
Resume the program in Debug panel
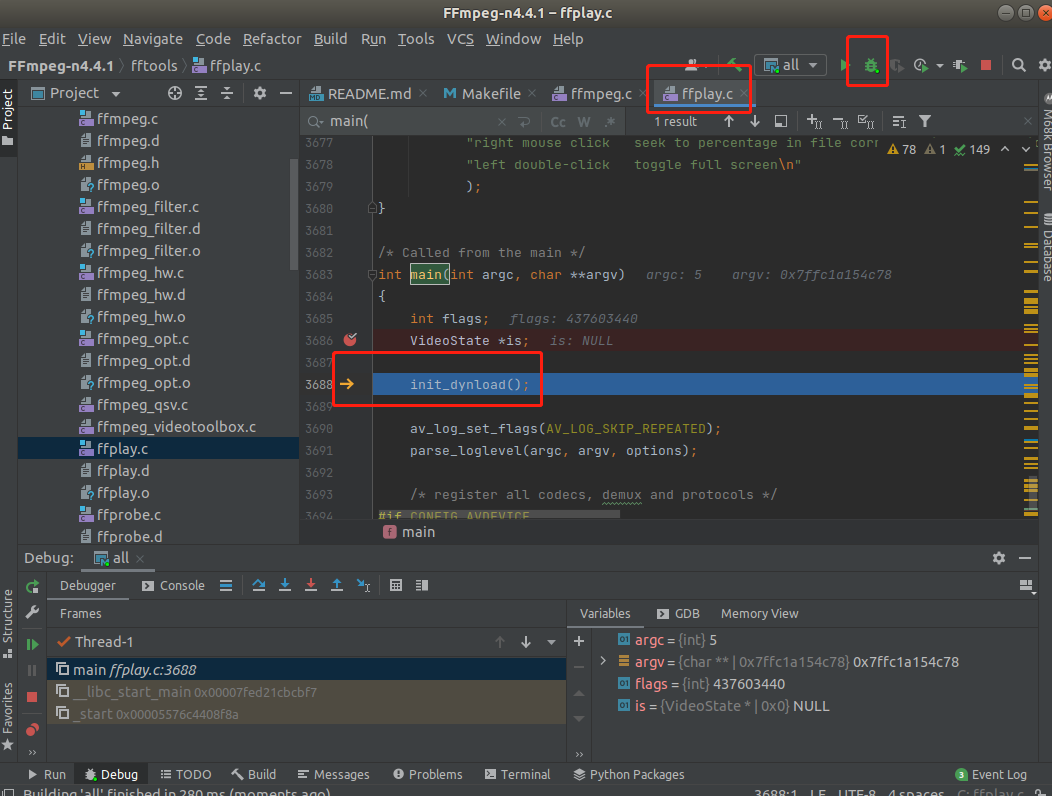coord(32,645)
